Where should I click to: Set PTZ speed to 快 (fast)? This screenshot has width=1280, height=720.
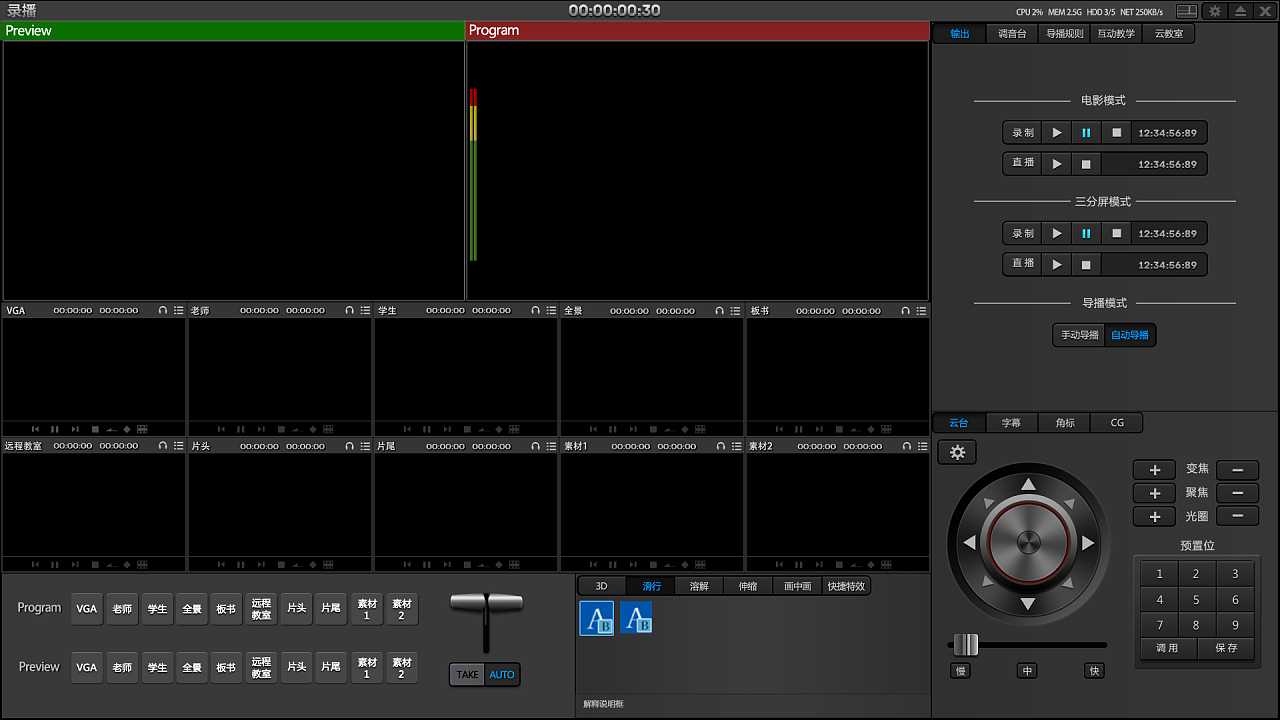pos(1094,671)
